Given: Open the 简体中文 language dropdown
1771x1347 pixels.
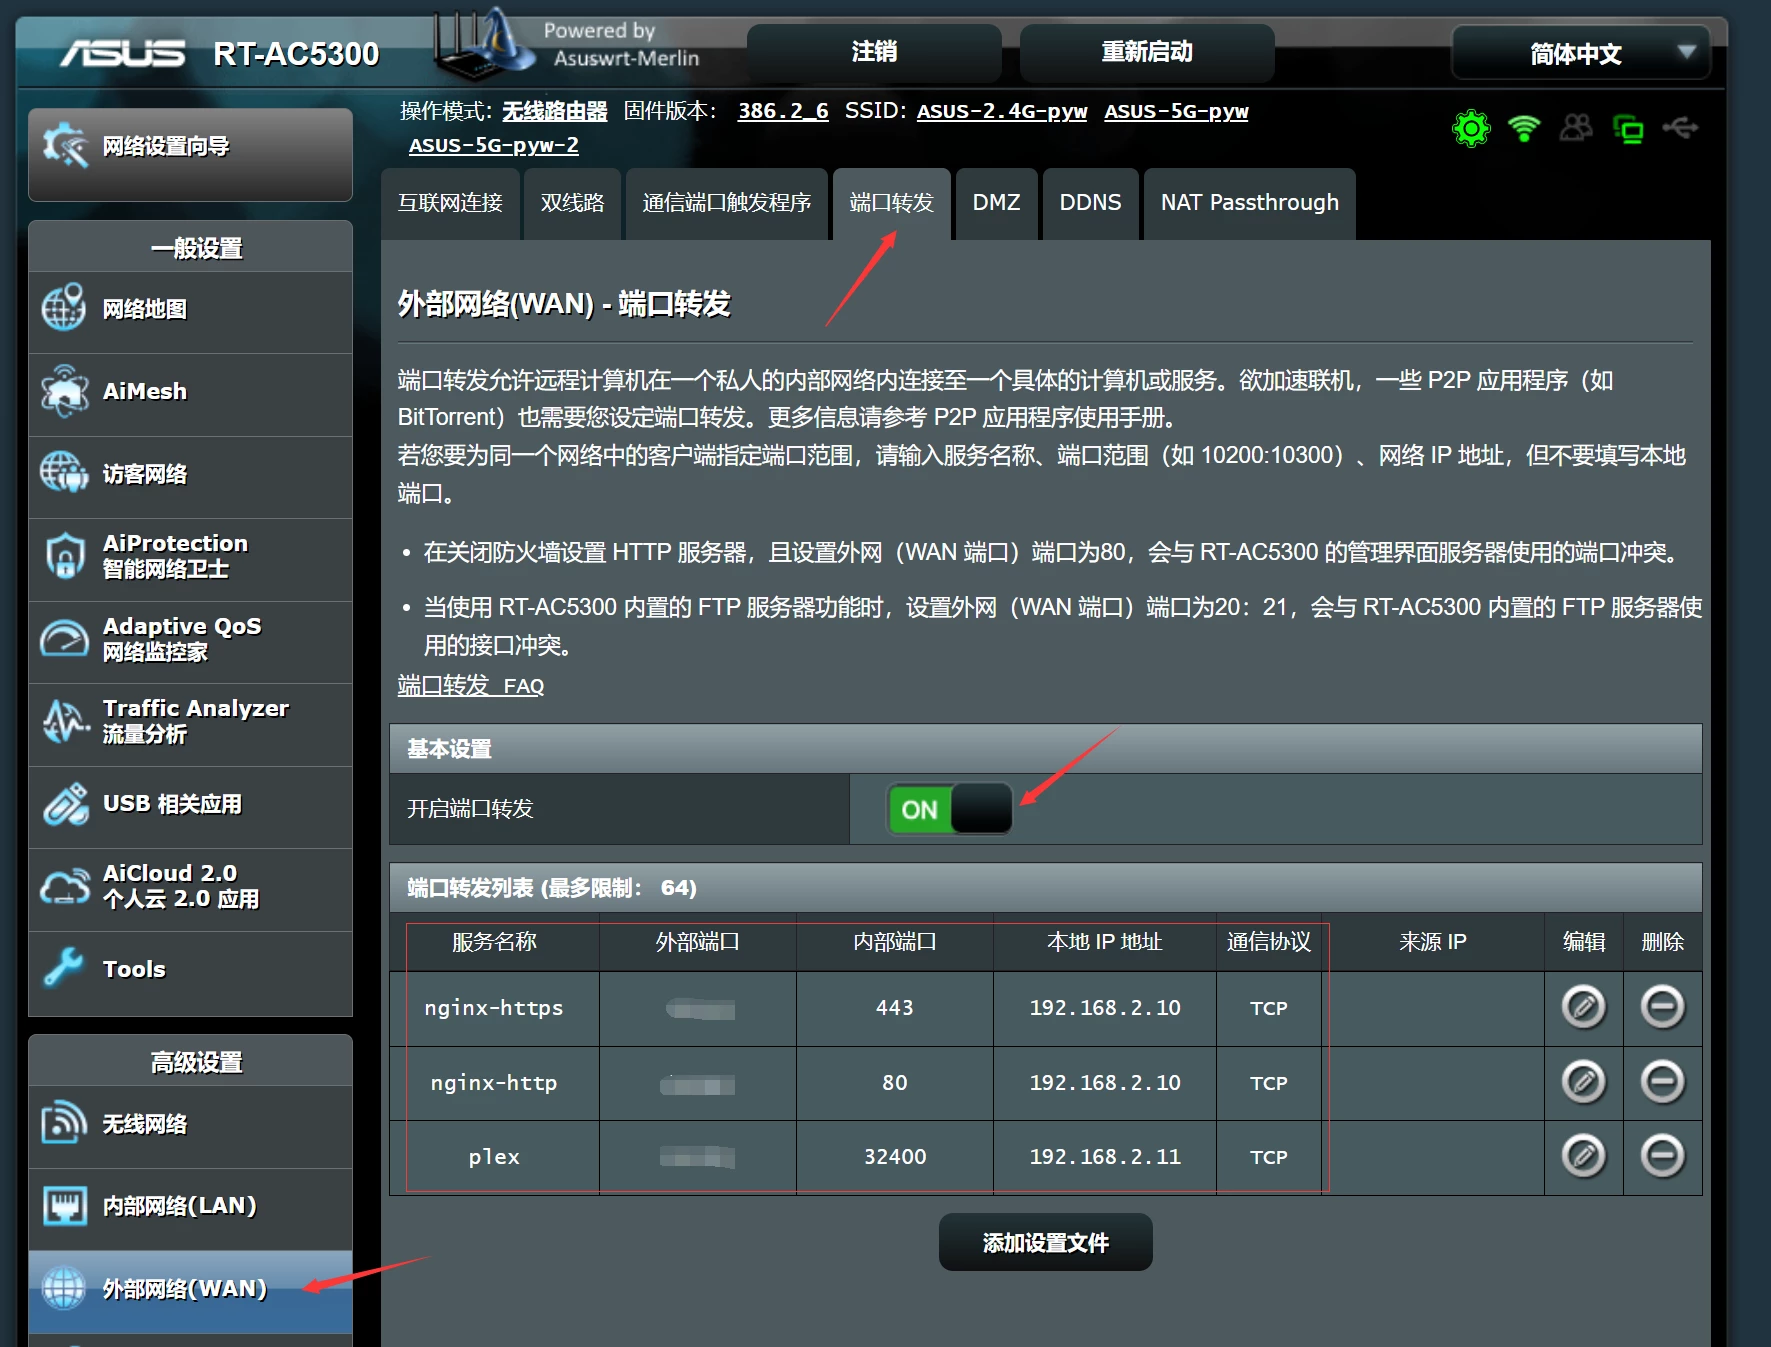Looking at the screenshot, I should point(1581,53).
